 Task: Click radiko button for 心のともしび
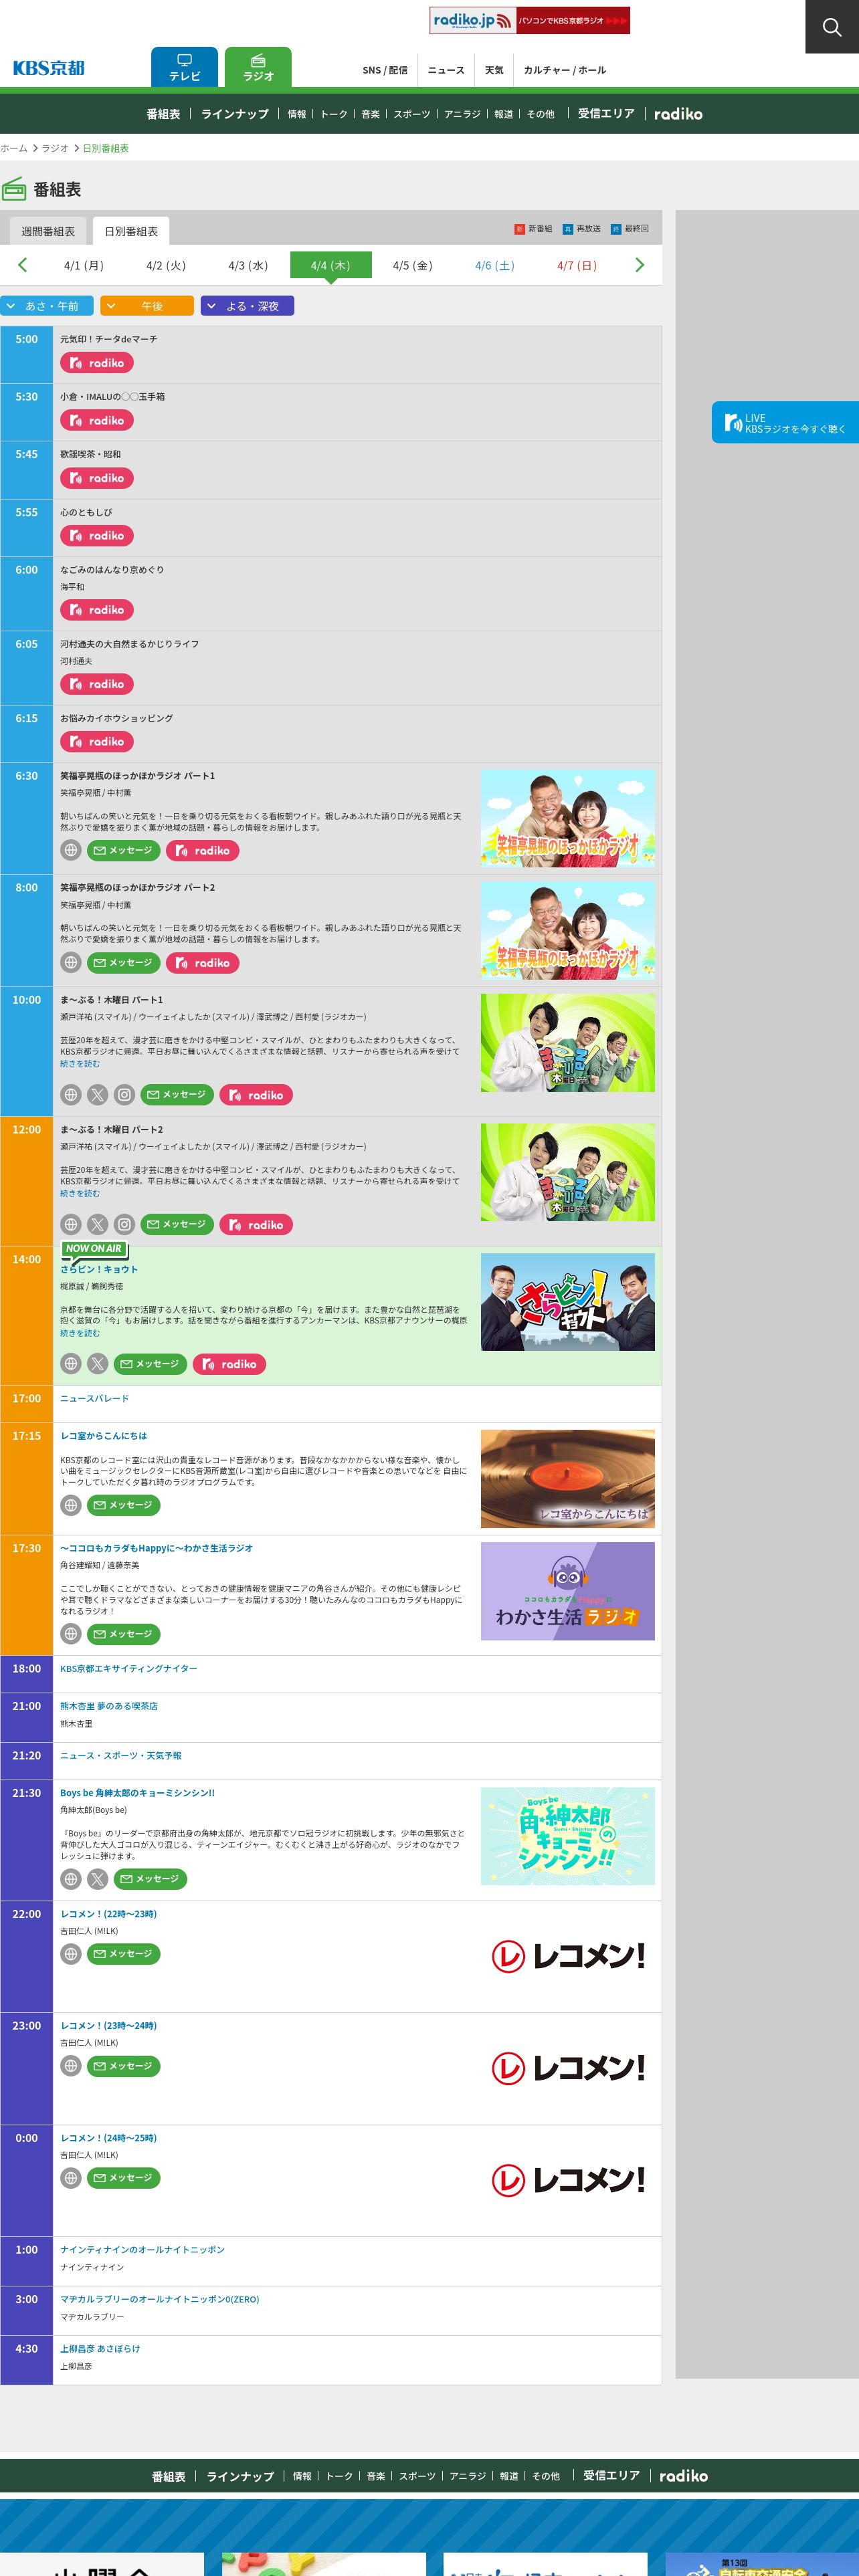[x=97, y=536]
